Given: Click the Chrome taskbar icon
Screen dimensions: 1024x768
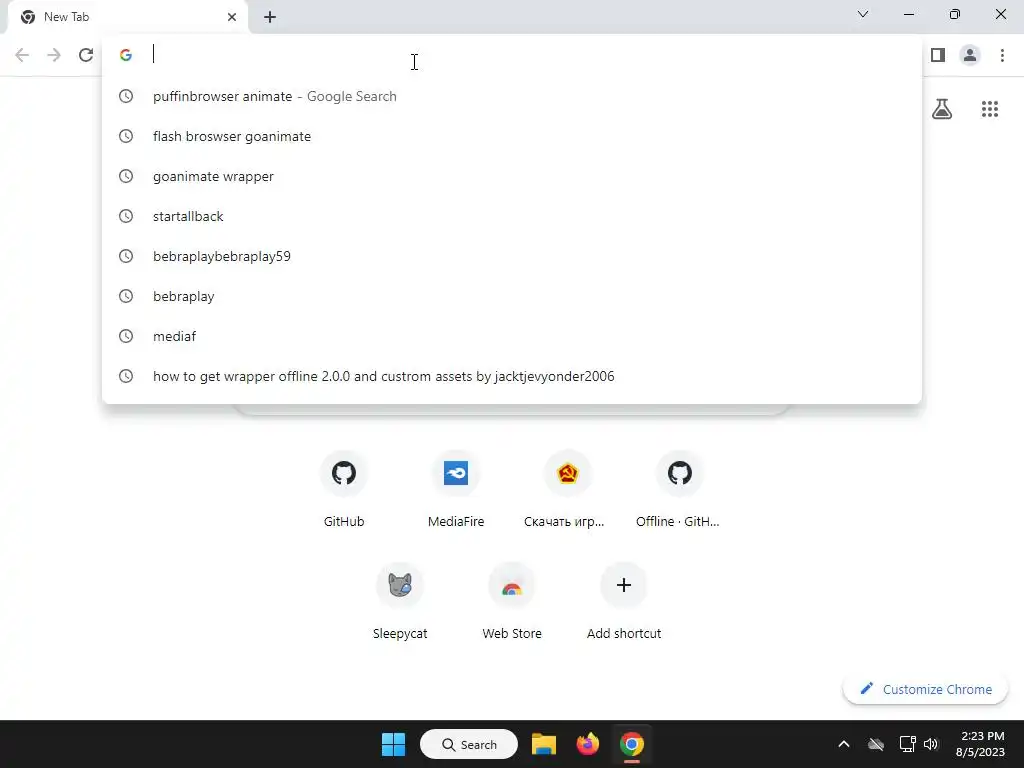Looking at the screenshot, I should [x=632, y=744].
